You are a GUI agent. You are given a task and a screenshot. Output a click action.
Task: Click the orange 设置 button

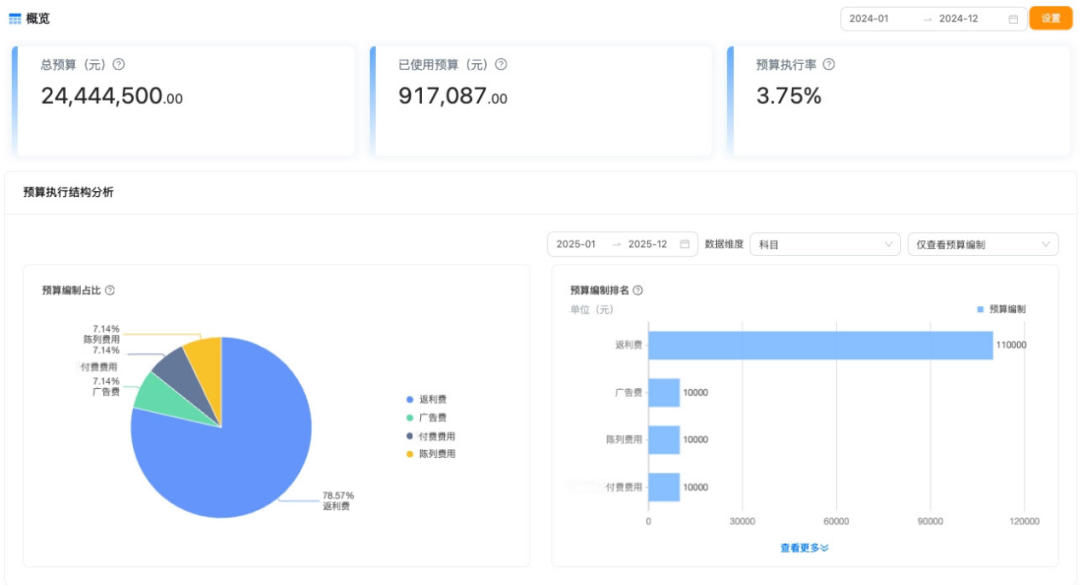[x=1050, y=19]
